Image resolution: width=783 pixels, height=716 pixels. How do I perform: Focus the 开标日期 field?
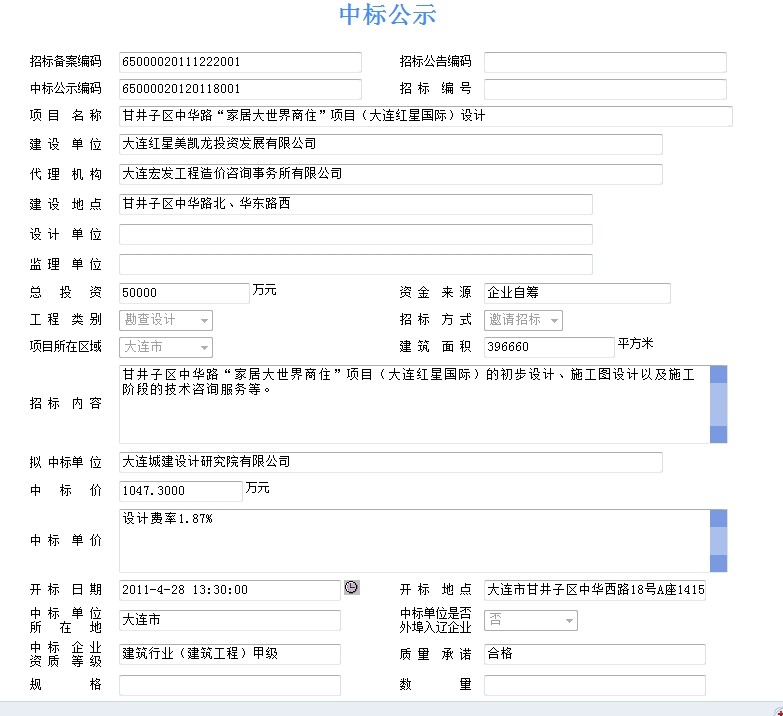(230, 590)
